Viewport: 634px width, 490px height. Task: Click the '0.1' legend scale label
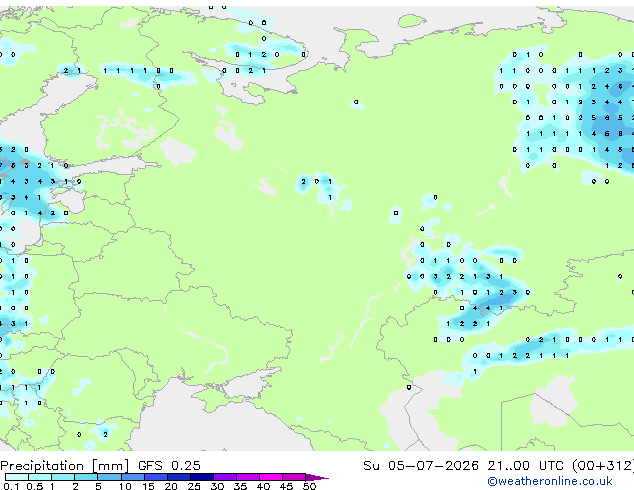click(11, 486)
